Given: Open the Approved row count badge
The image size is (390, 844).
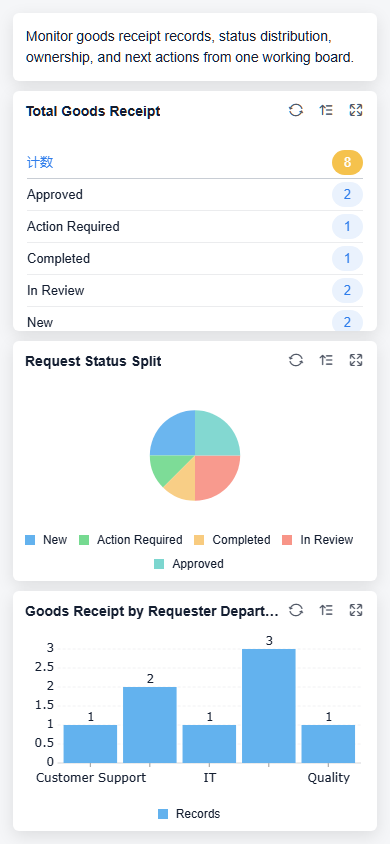Looking at the screenshot, I should tap(348, 194).
